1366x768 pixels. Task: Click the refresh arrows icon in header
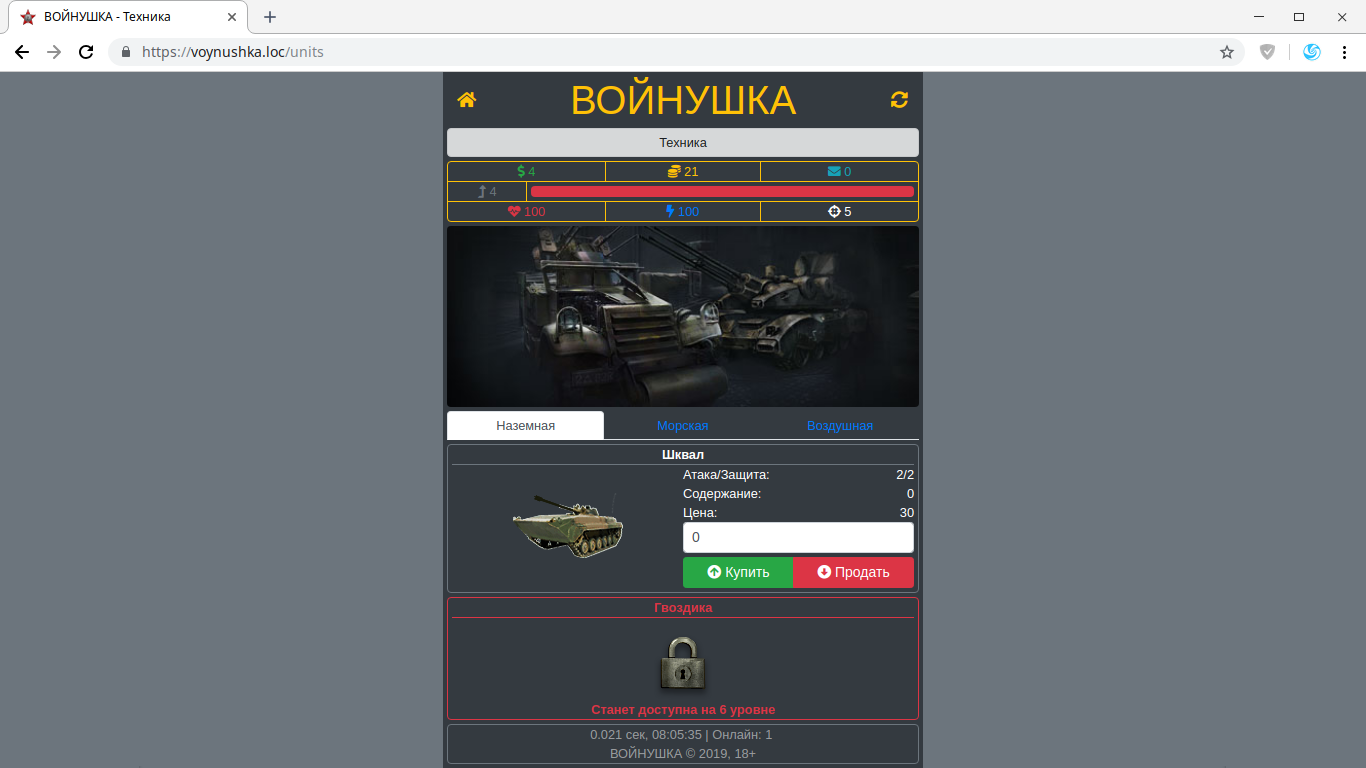click(899, 100)
